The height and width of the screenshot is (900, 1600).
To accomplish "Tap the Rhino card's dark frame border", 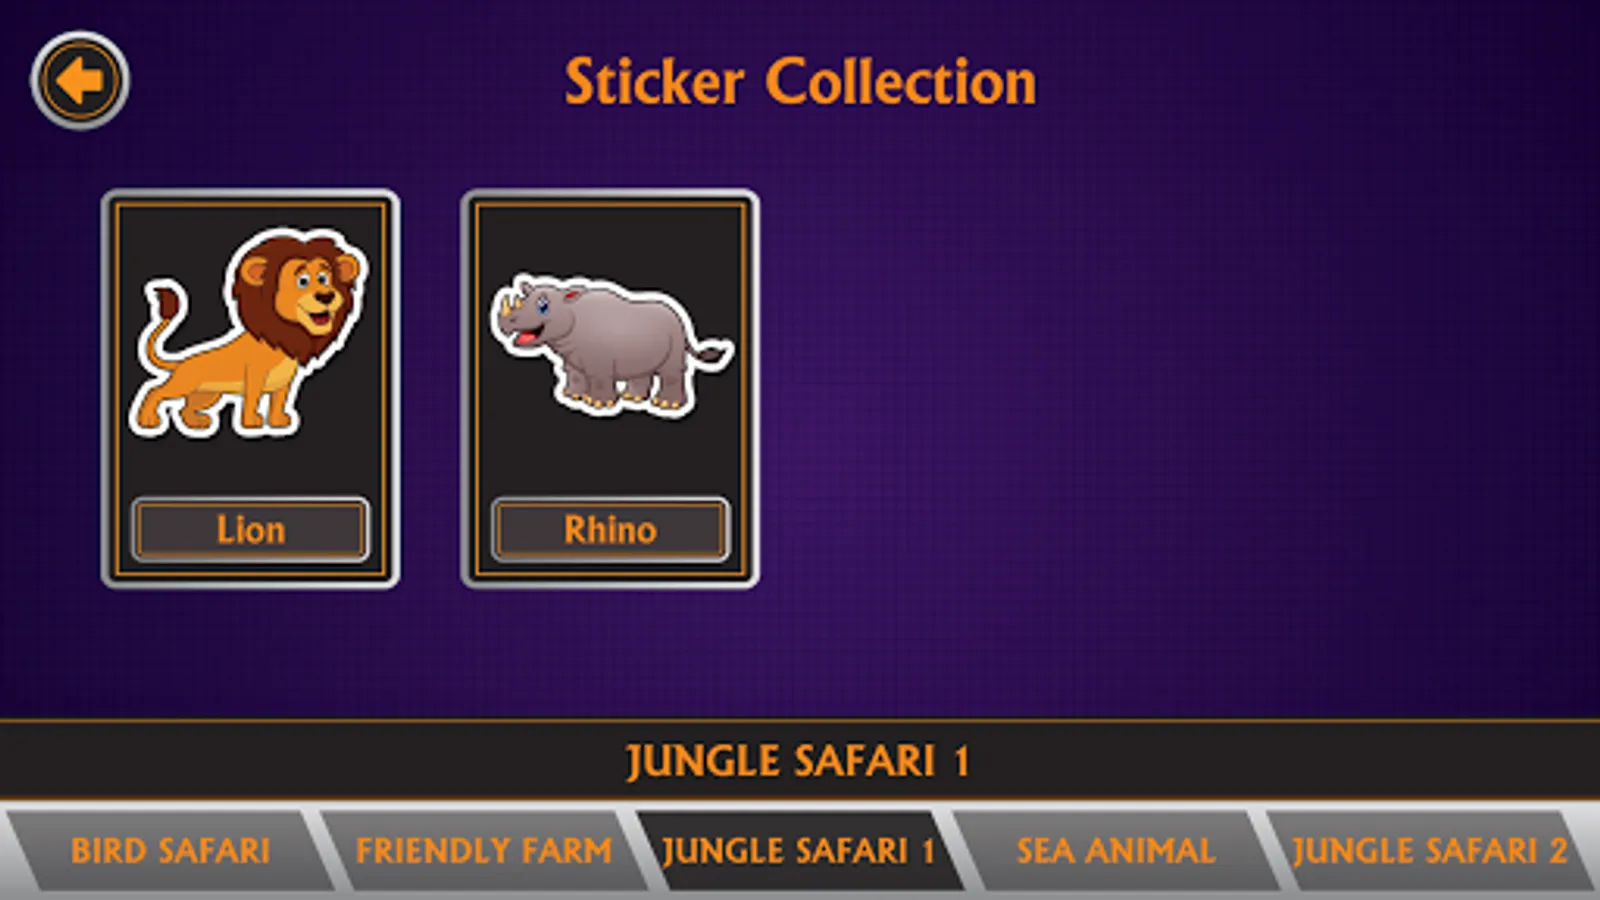I will click(468, 389).
